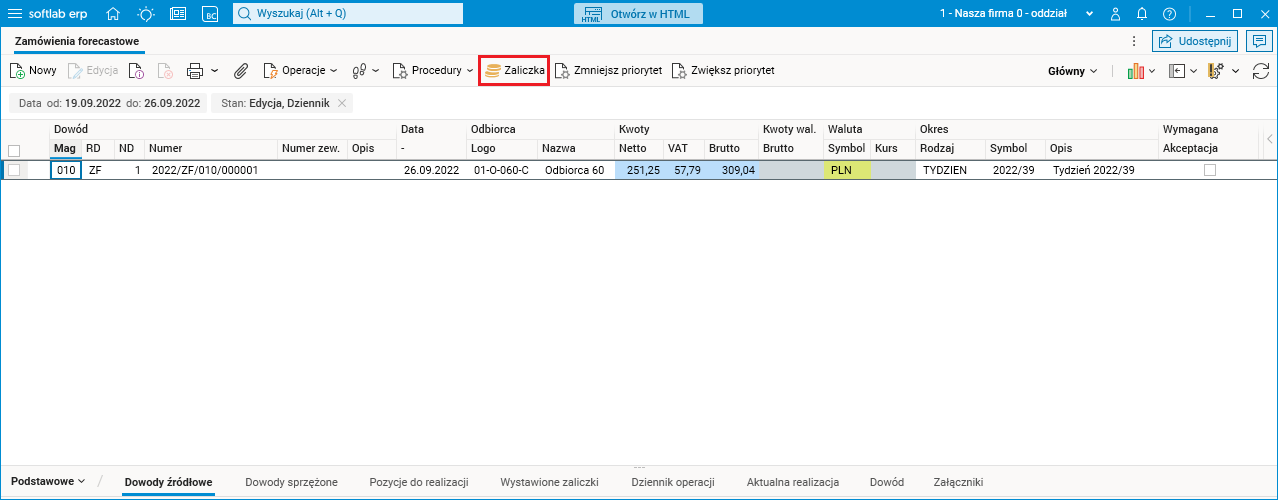1278x500 pixels.
Task: Click Zmniejsz priorytet
Action: tap(608, 71)
